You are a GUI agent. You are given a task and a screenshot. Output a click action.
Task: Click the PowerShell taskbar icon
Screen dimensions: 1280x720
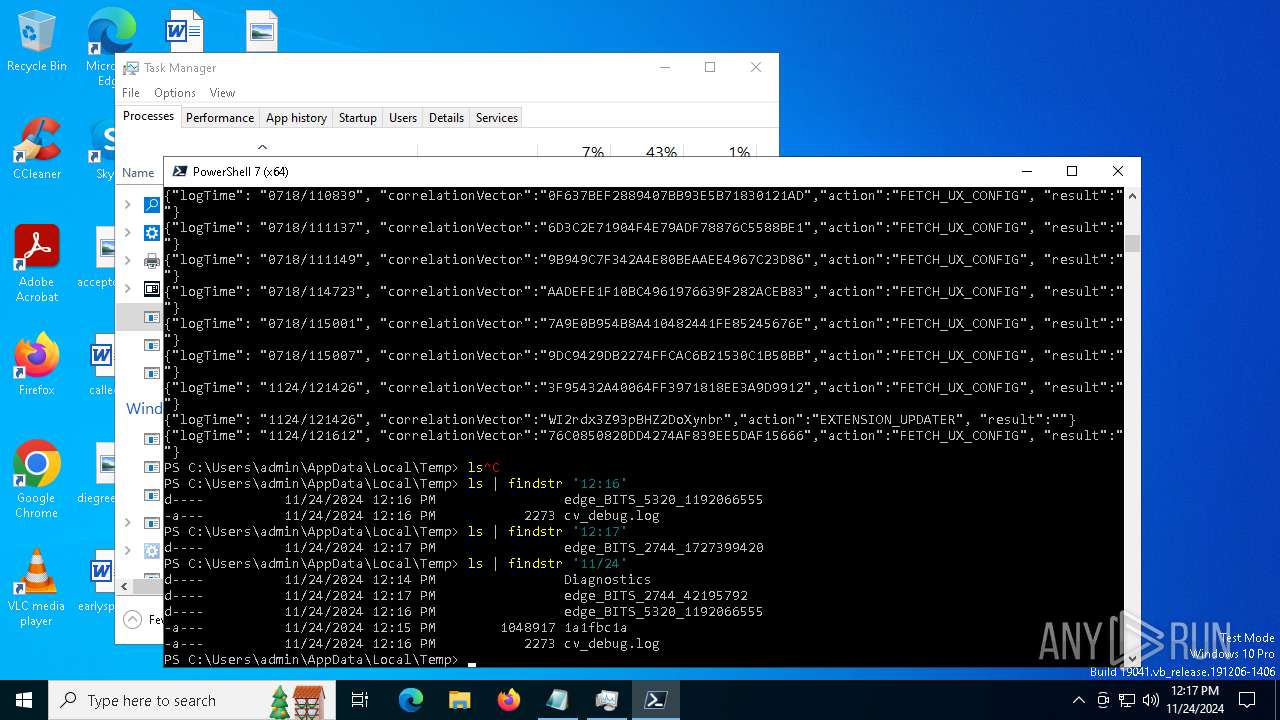click(656, 700)
